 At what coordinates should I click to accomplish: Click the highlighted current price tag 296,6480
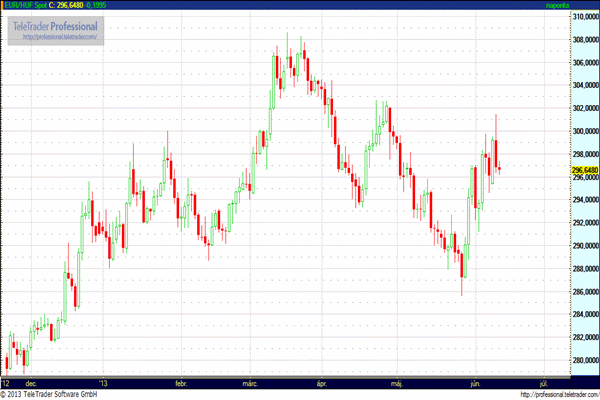tap(585, 171)
